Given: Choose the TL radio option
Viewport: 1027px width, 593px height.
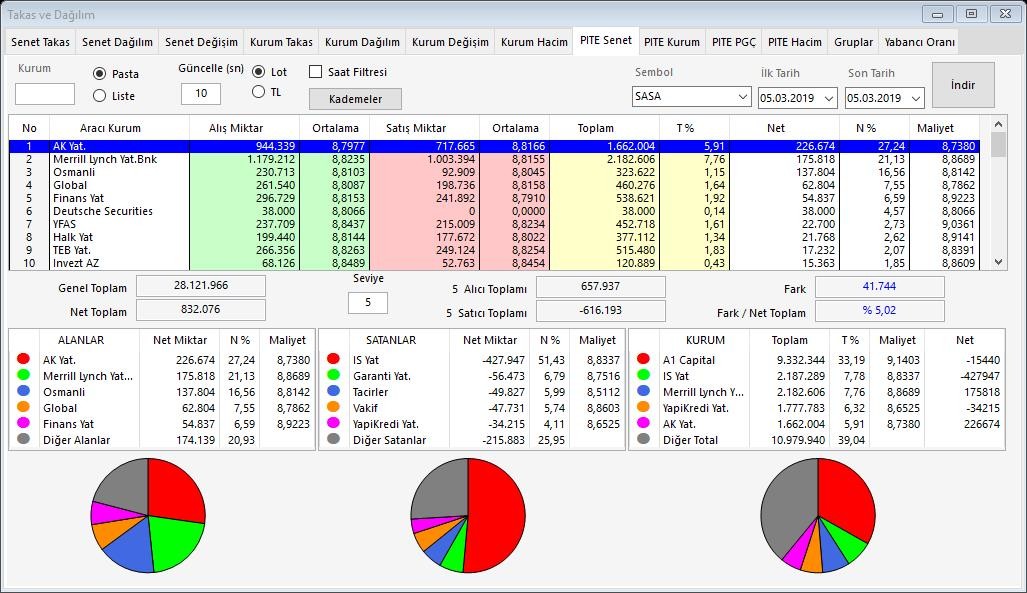Looking at the screenshot, I should tap(259, 92).
